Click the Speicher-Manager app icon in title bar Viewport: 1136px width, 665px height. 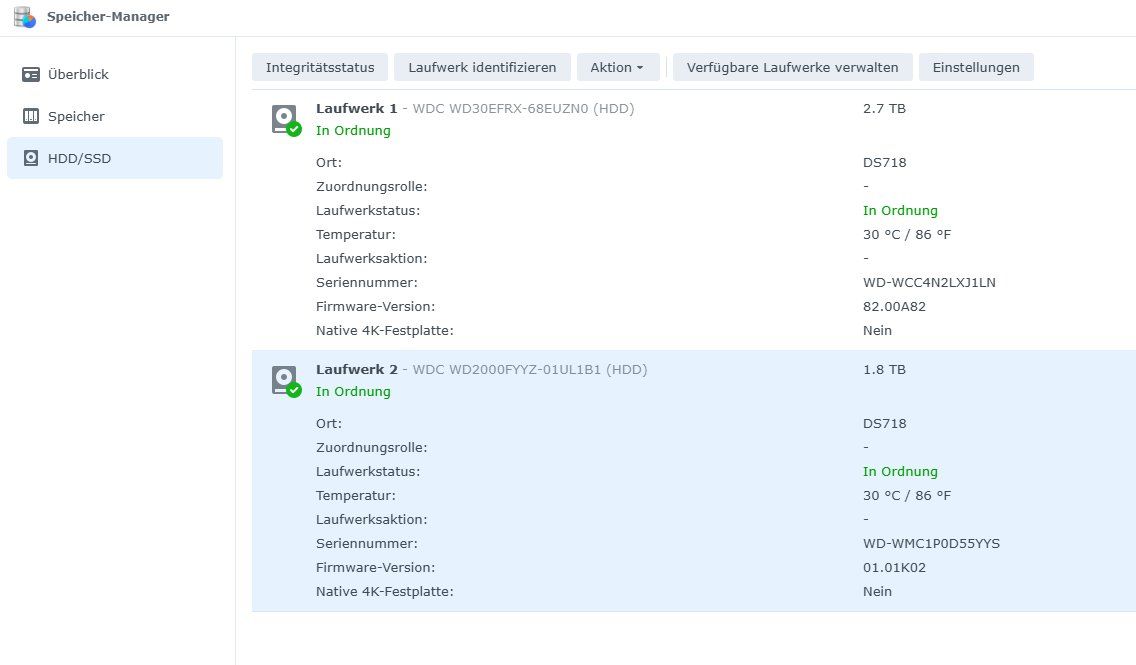pyautogui.click(x=25, y=17)
